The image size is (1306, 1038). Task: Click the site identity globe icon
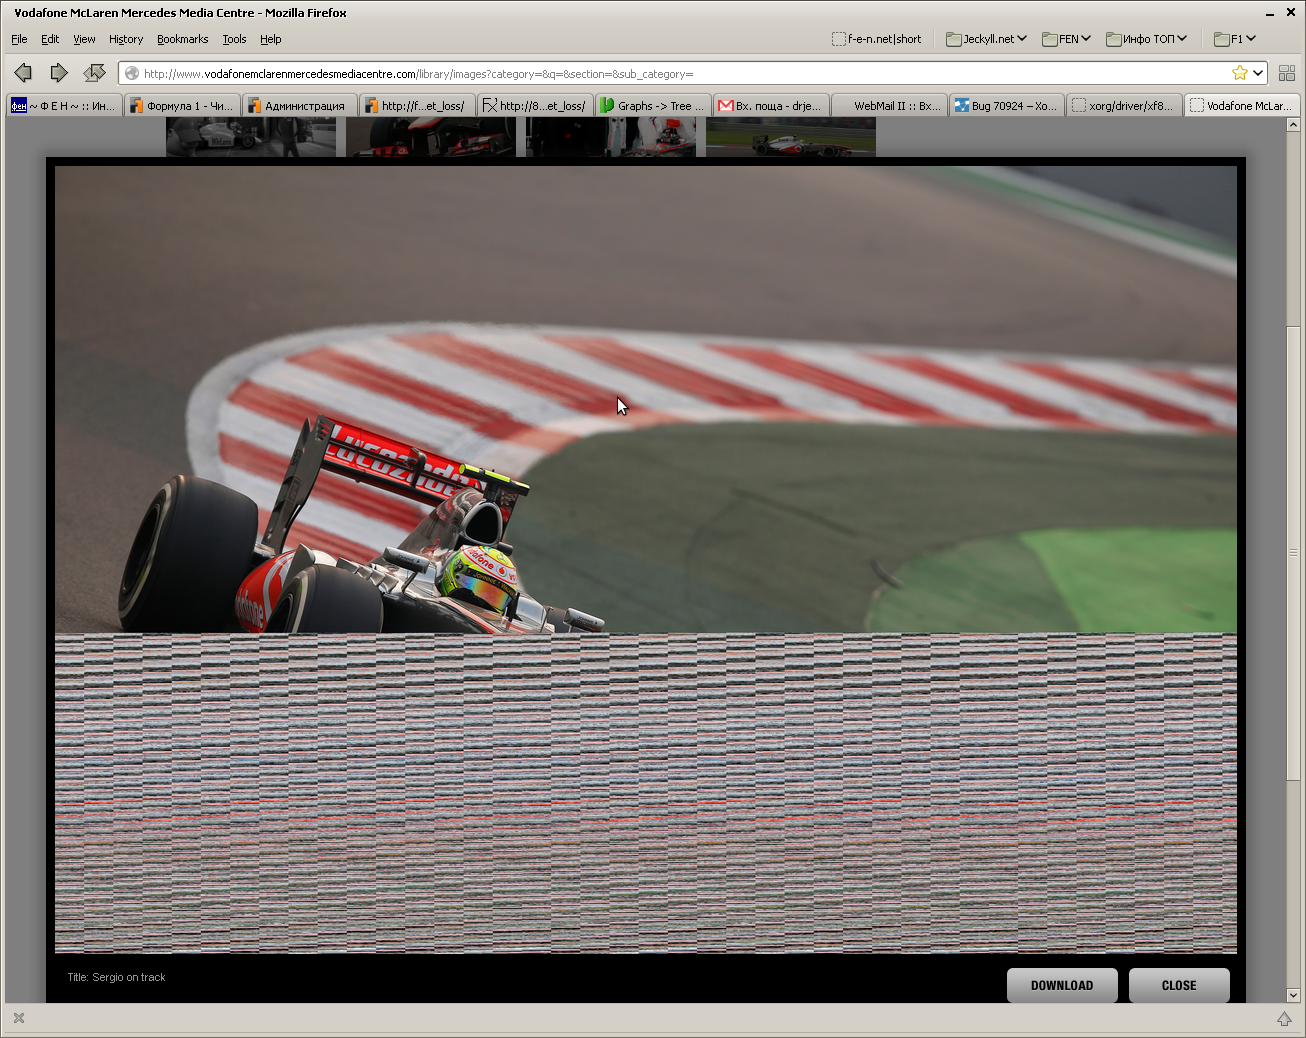[x=132, y=74]
